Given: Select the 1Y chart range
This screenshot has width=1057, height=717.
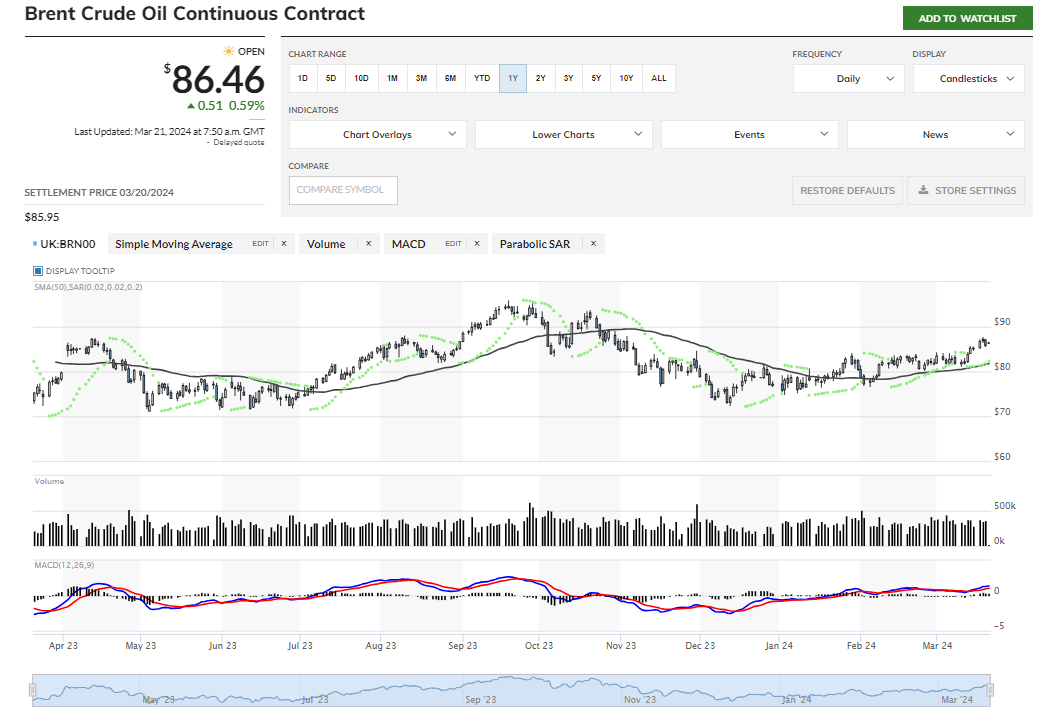Looking at the screenshot, I should pyautogui.click(x=513, y=78).
